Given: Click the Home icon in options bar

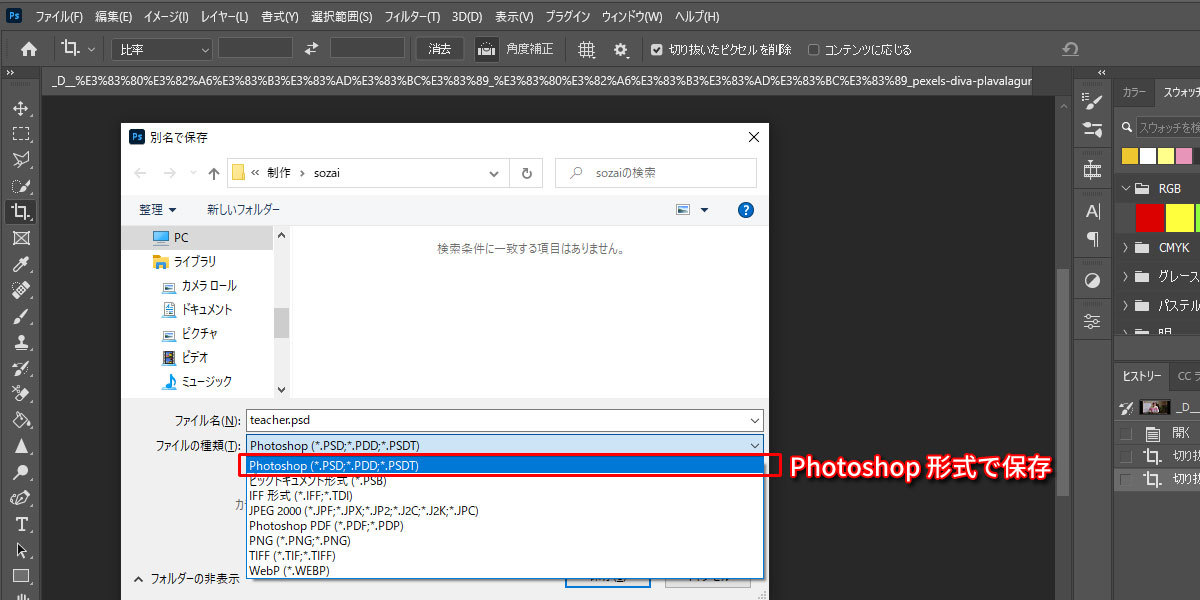Looking at the screenshot, I should (29, 49).
